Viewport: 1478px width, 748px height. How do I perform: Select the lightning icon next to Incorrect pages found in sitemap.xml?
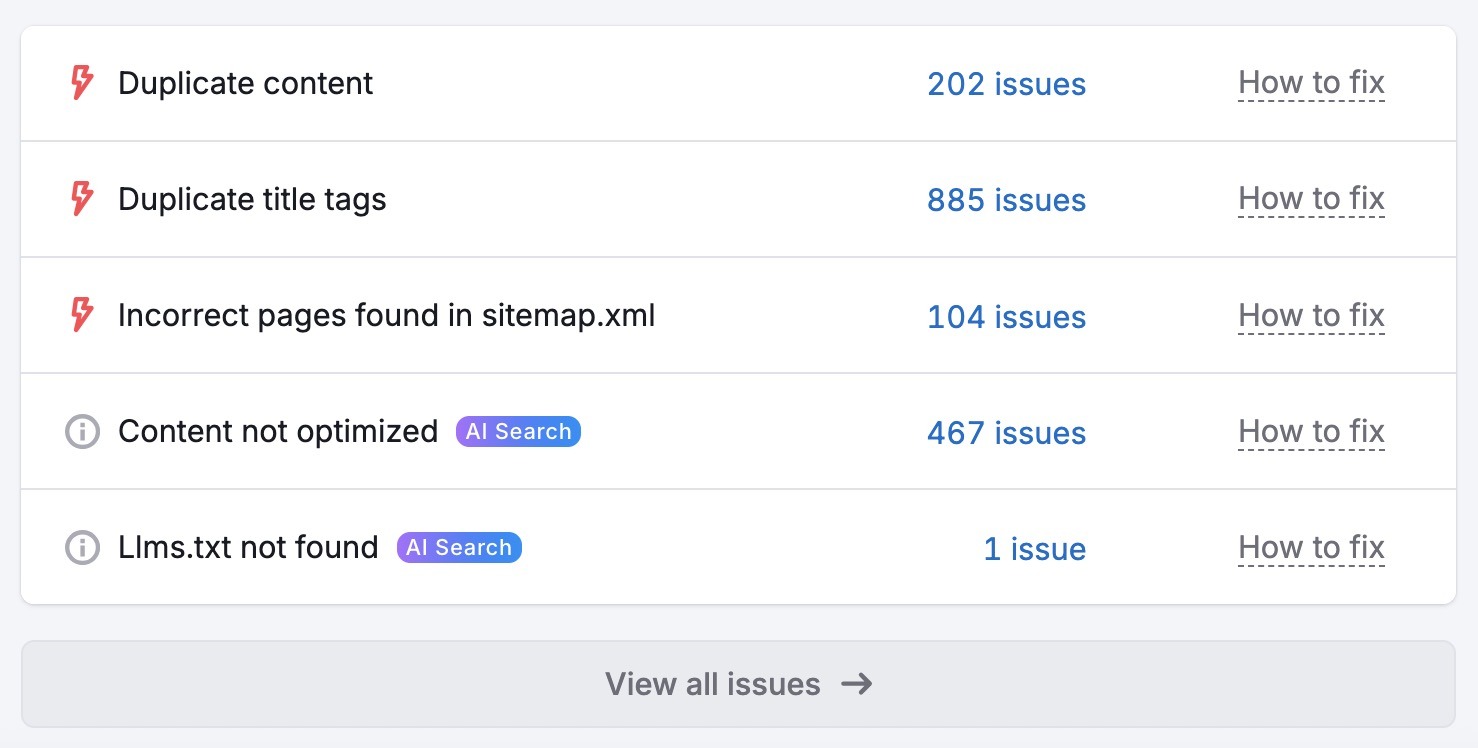tap(81, 315)
